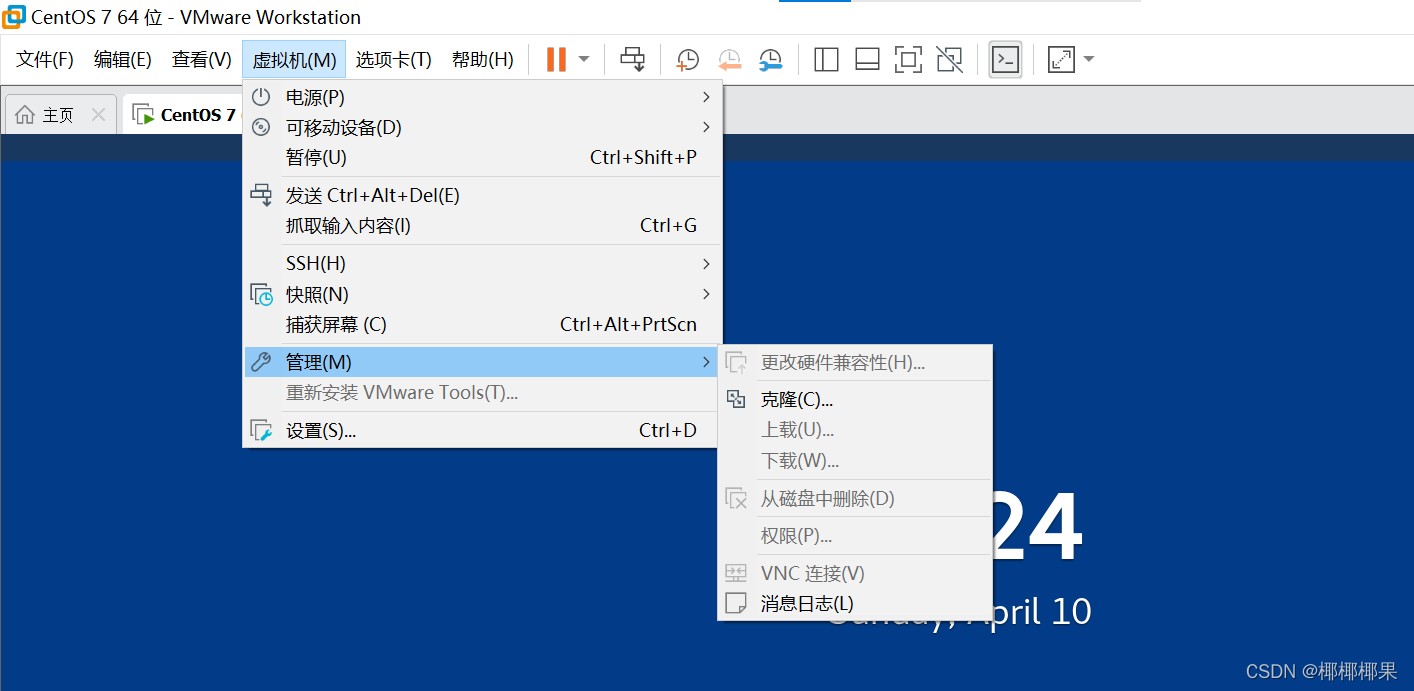Open 设置(S)... virtual machine settings
Screen dimensions: 1414x691
(x=482, y=430)
